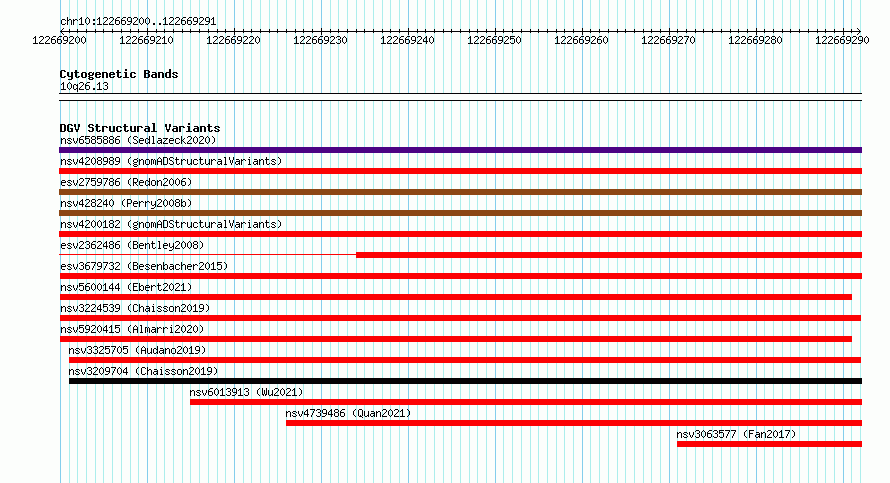890x483 pixels.
Task: Click nsv6013913 (Wu2021) variant label
Action: pos(246,392)
